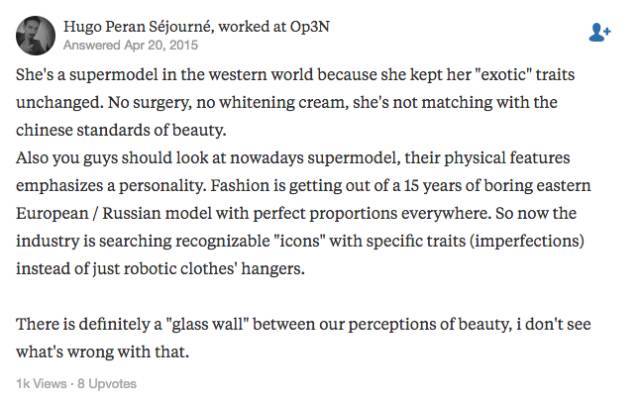This screenshot has height=401, width=640.
Task: Click the closing line 'what's wrong with that.'
Action: click(x=102, y=352)
